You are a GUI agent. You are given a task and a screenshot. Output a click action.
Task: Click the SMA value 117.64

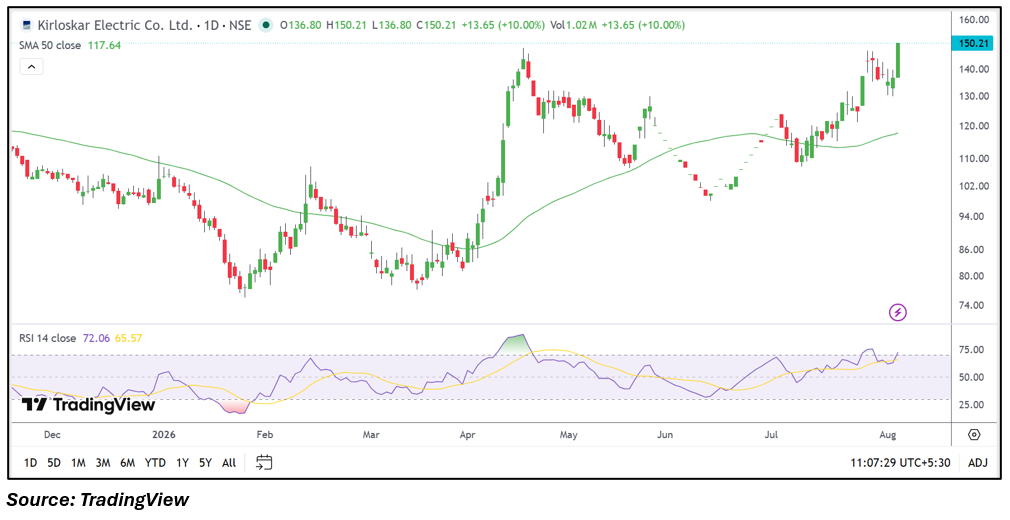[104, 45]
